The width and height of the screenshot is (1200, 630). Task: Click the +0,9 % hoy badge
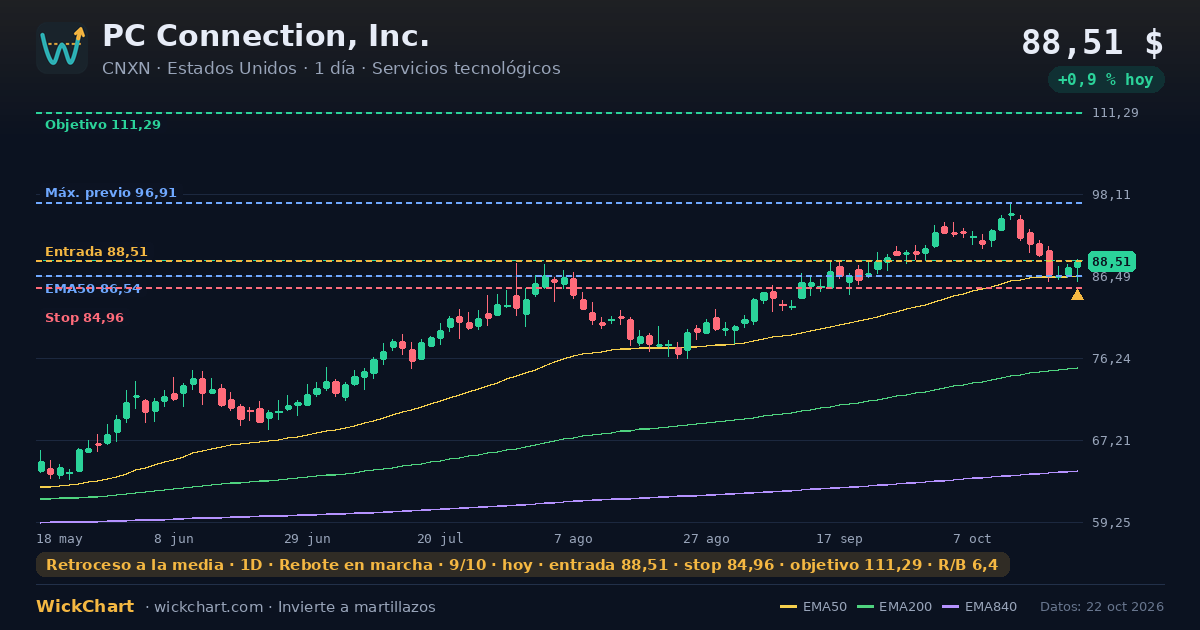point(1105,80)
